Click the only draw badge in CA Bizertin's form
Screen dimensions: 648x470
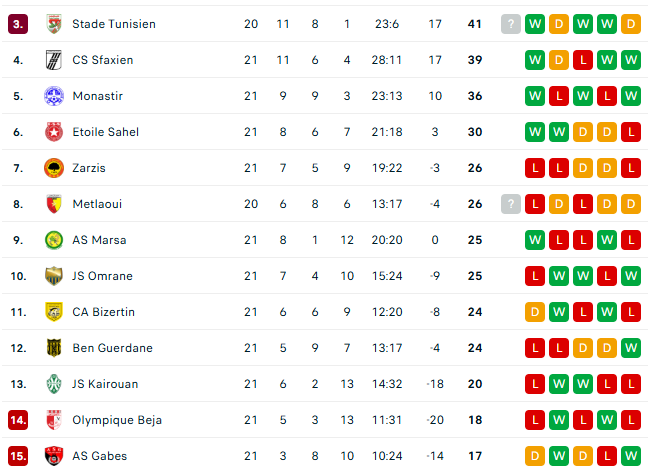tap(535, 312)
